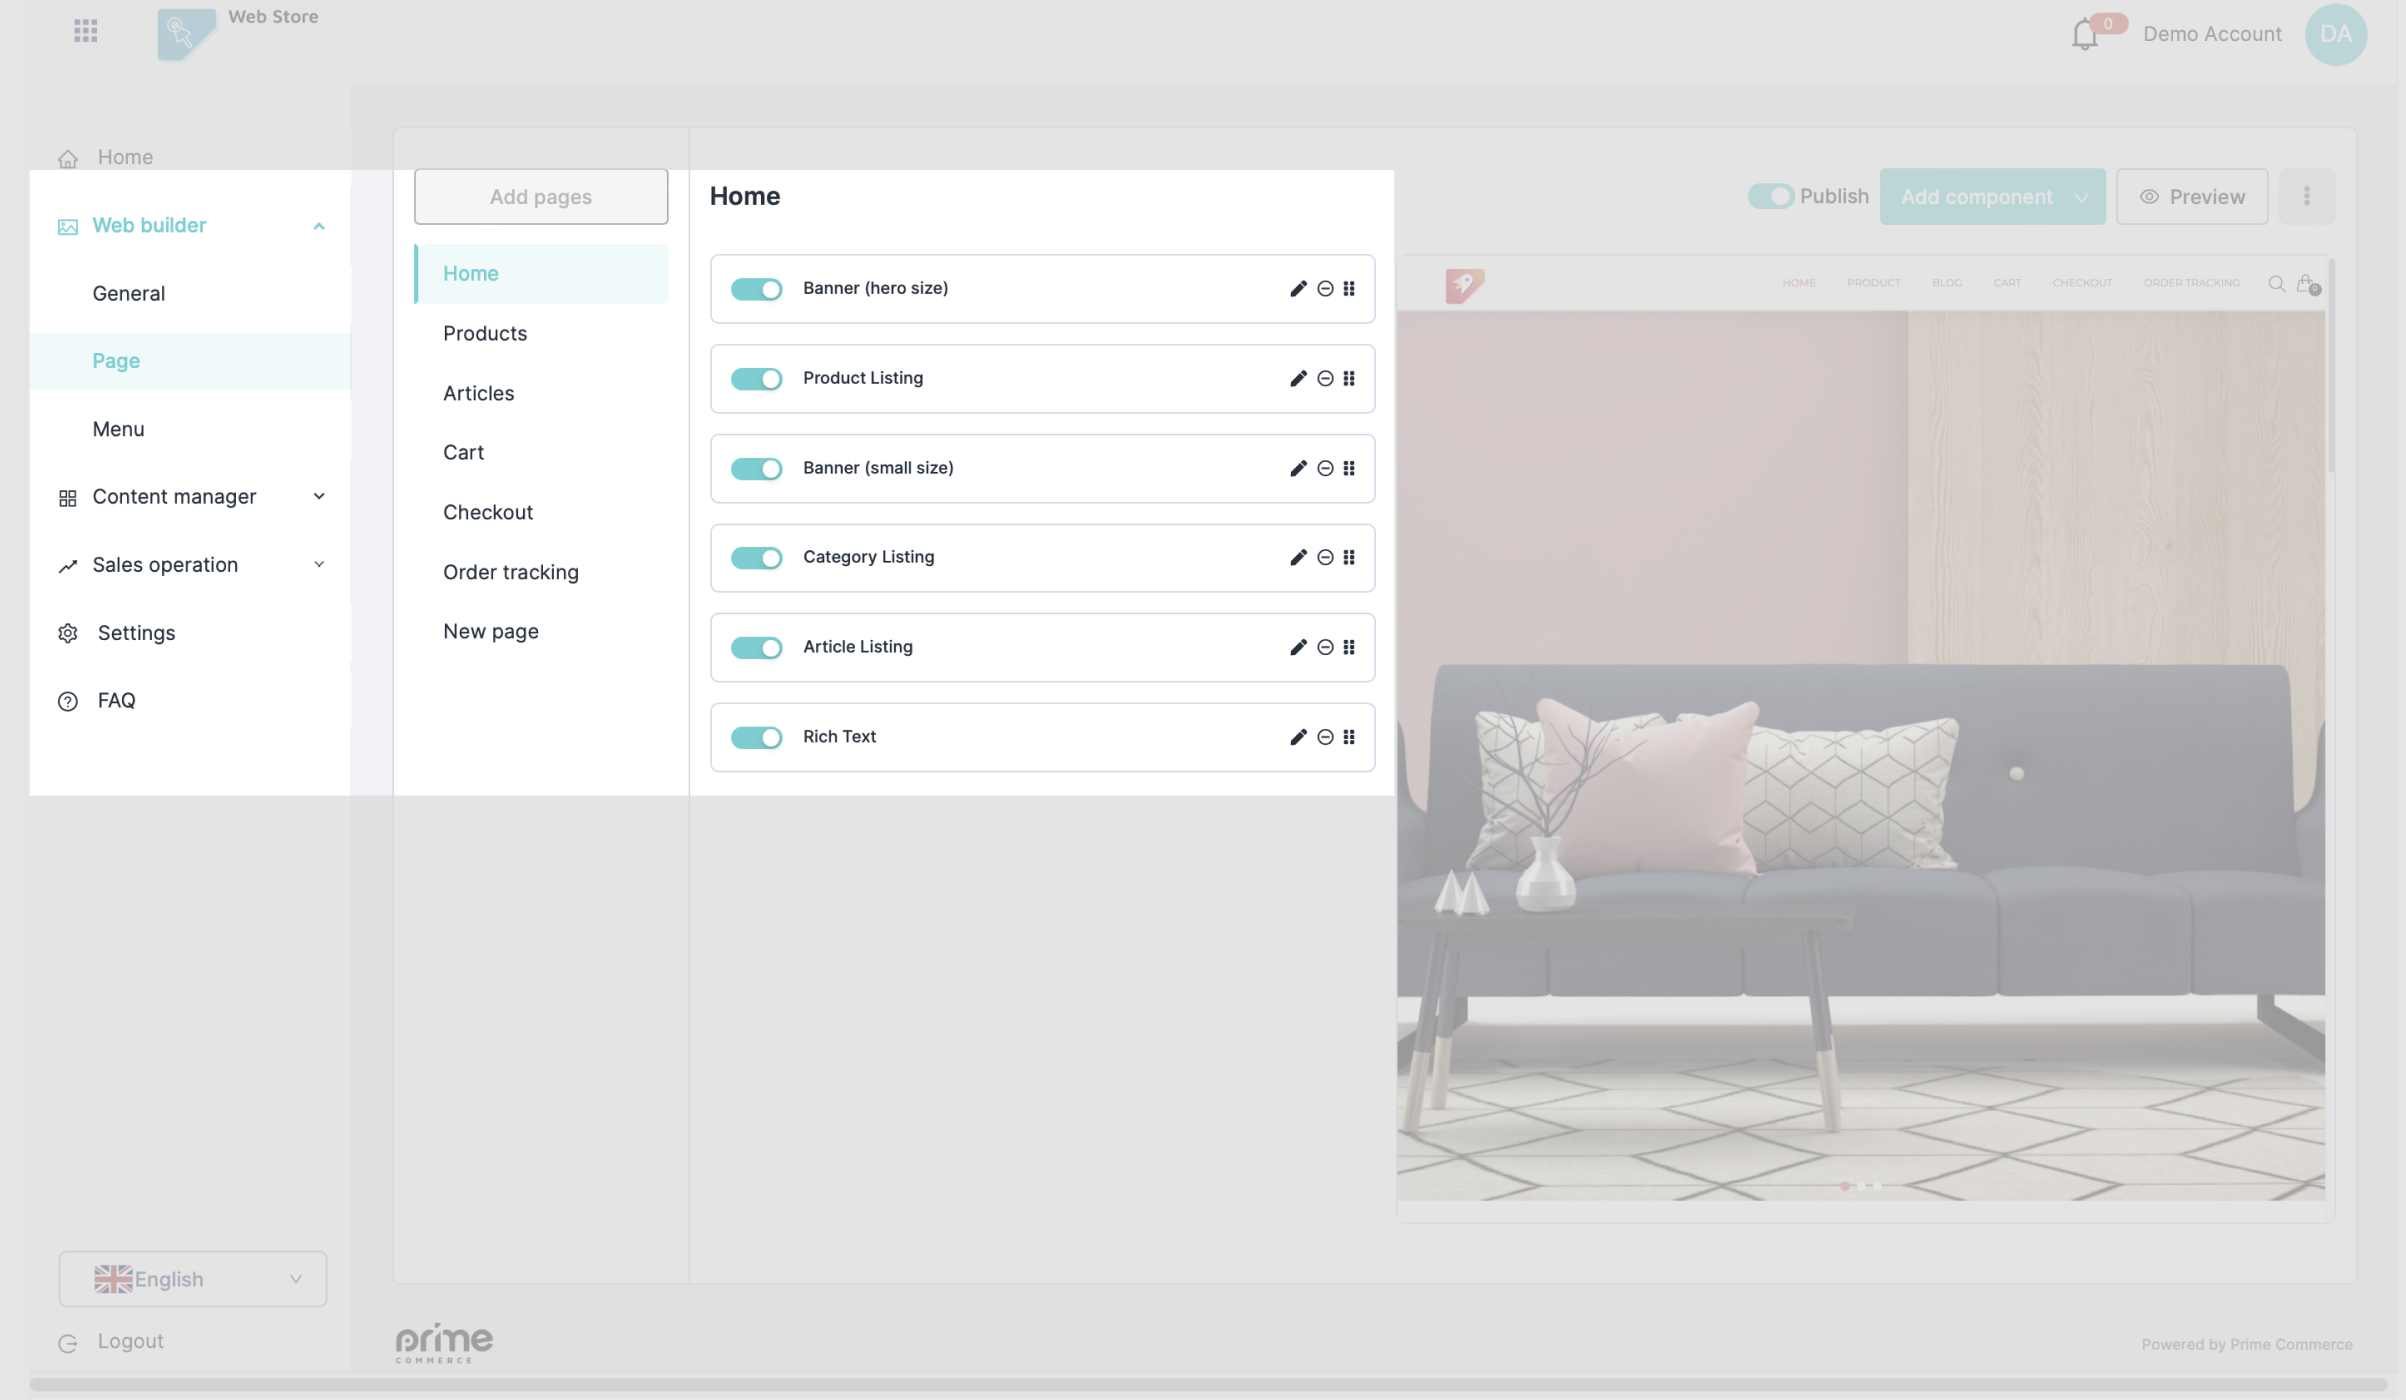
Task: Open the notifications bell
Action: 2084,35
